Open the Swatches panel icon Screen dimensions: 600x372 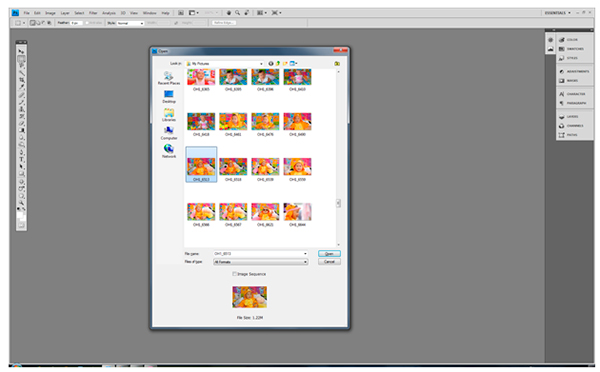[561, 49]
